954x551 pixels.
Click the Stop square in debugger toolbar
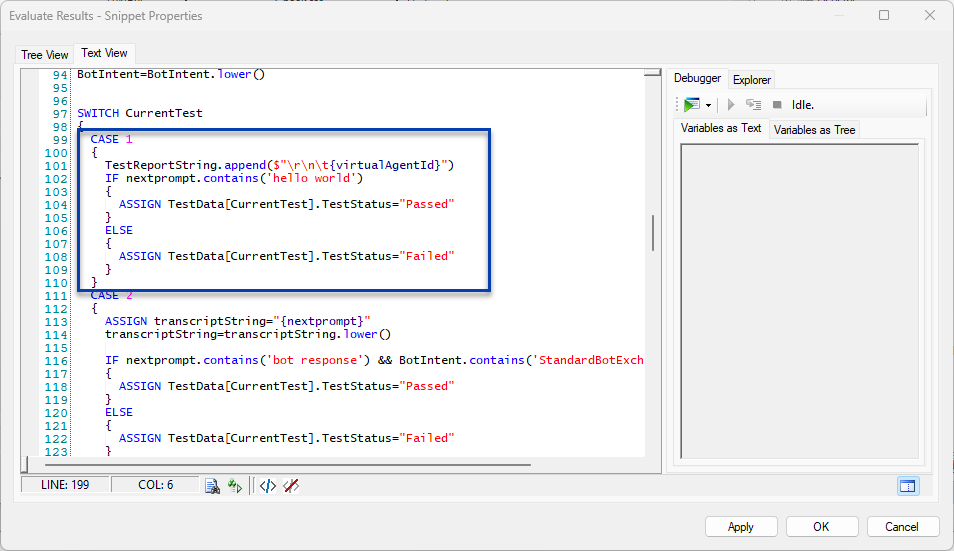coord(777,104)
